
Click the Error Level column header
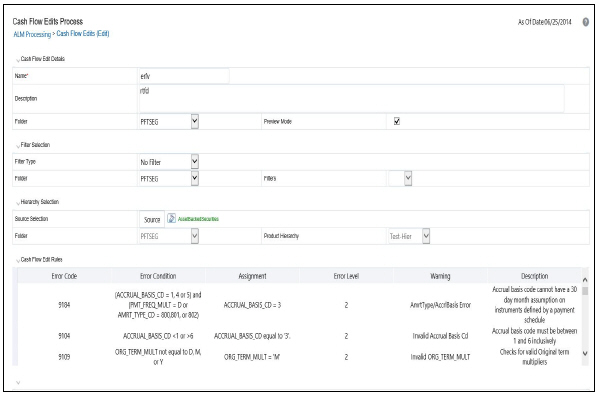(x=346, y=276)
